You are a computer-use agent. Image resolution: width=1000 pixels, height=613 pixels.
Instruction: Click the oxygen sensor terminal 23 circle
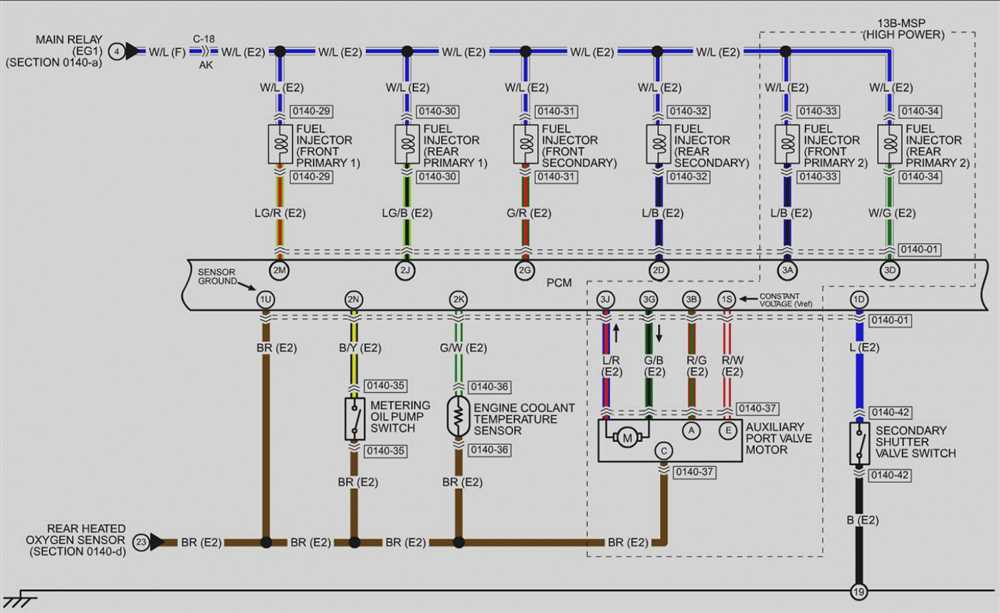(x=141, y=542)
